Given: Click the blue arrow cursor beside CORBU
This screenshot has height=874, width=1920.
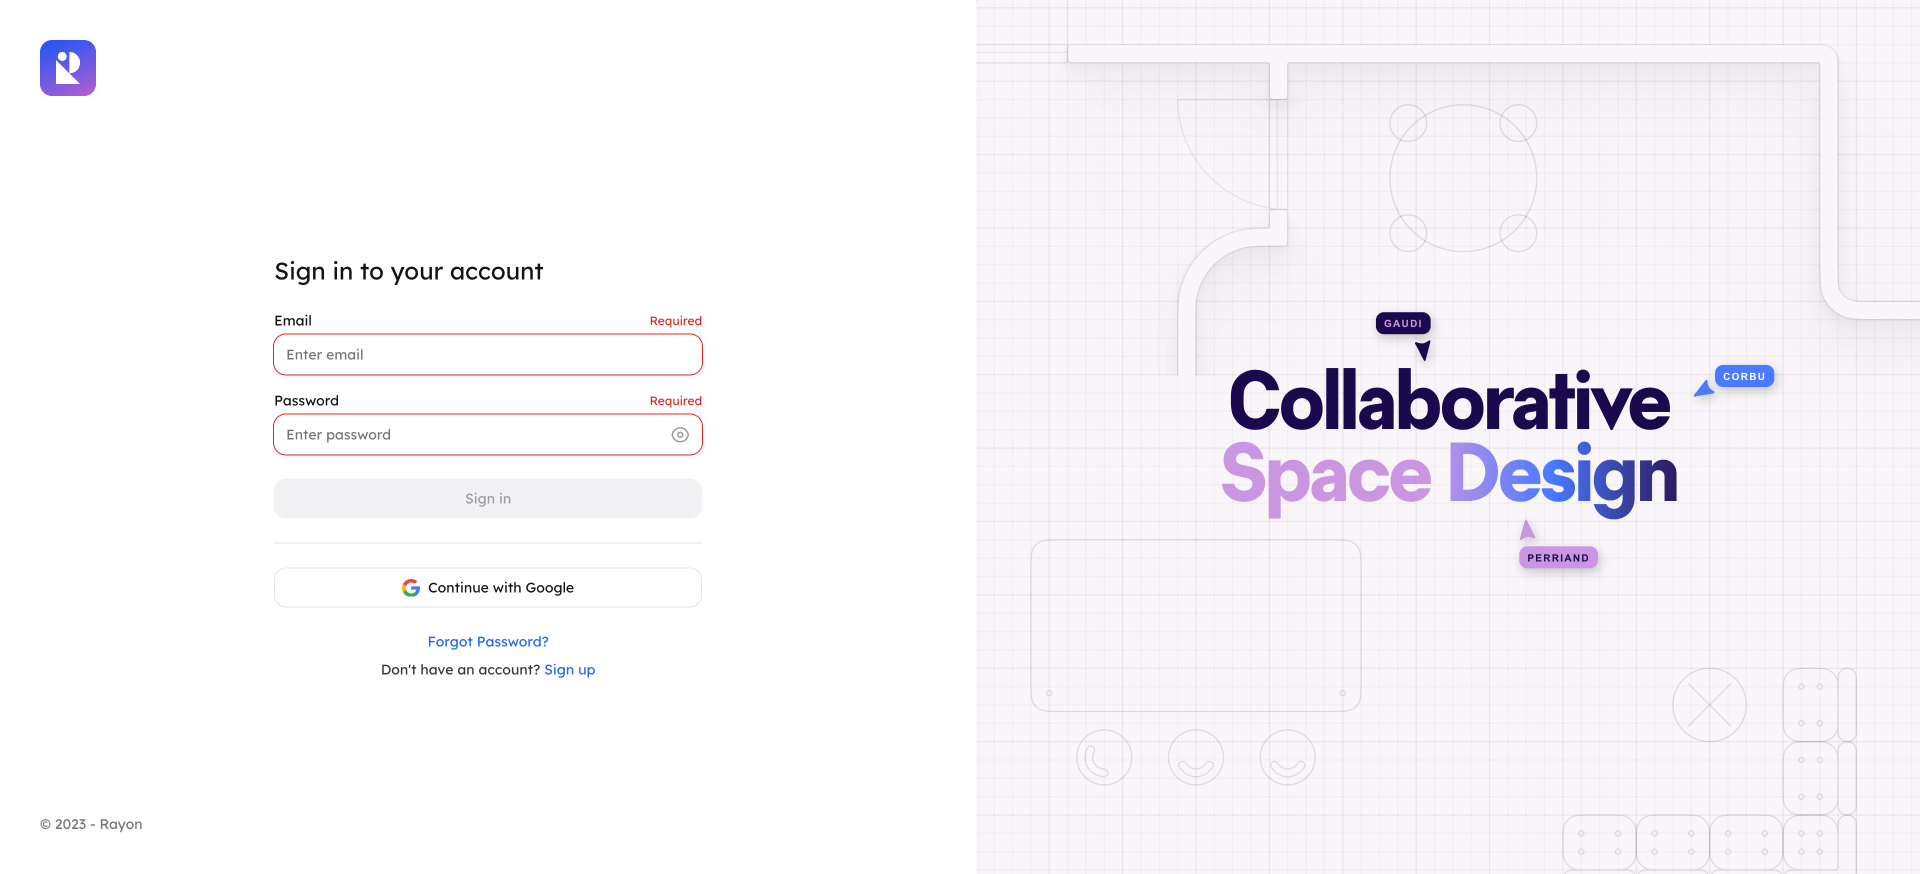Looking at the screenshot, I should click(1704, 389).
